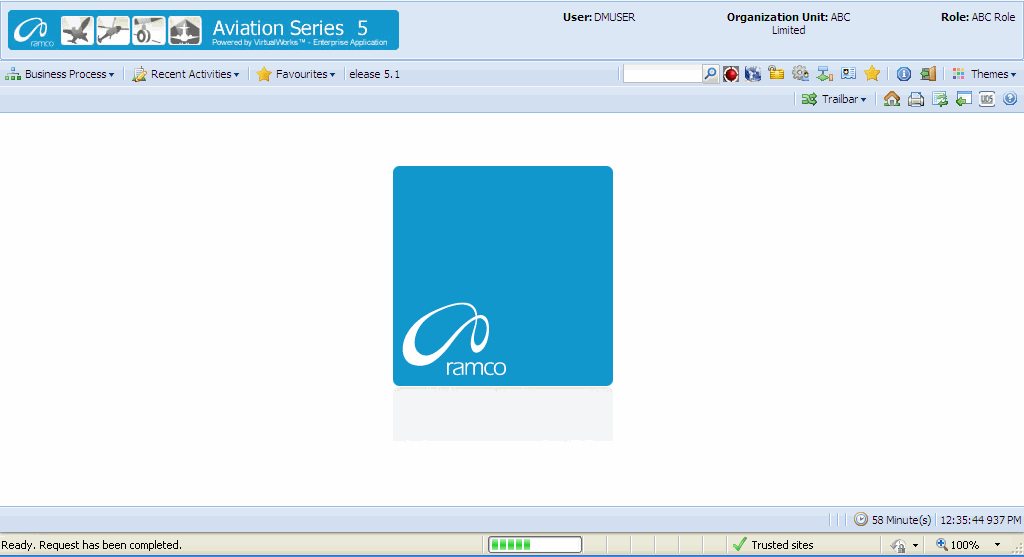Click the Role: ABC Role label
Image resolution: width=1024 pixels, height=557 pixels.
click(978, 17)
